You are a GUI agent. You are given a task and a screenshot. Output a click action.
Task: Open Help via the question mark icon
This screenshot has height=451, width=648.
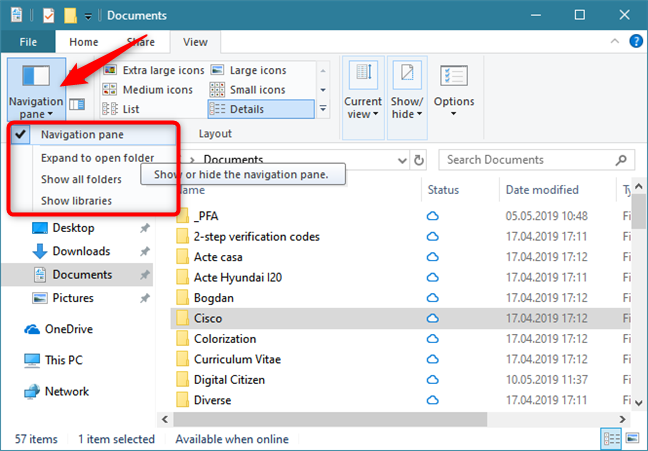coord(636,41)
